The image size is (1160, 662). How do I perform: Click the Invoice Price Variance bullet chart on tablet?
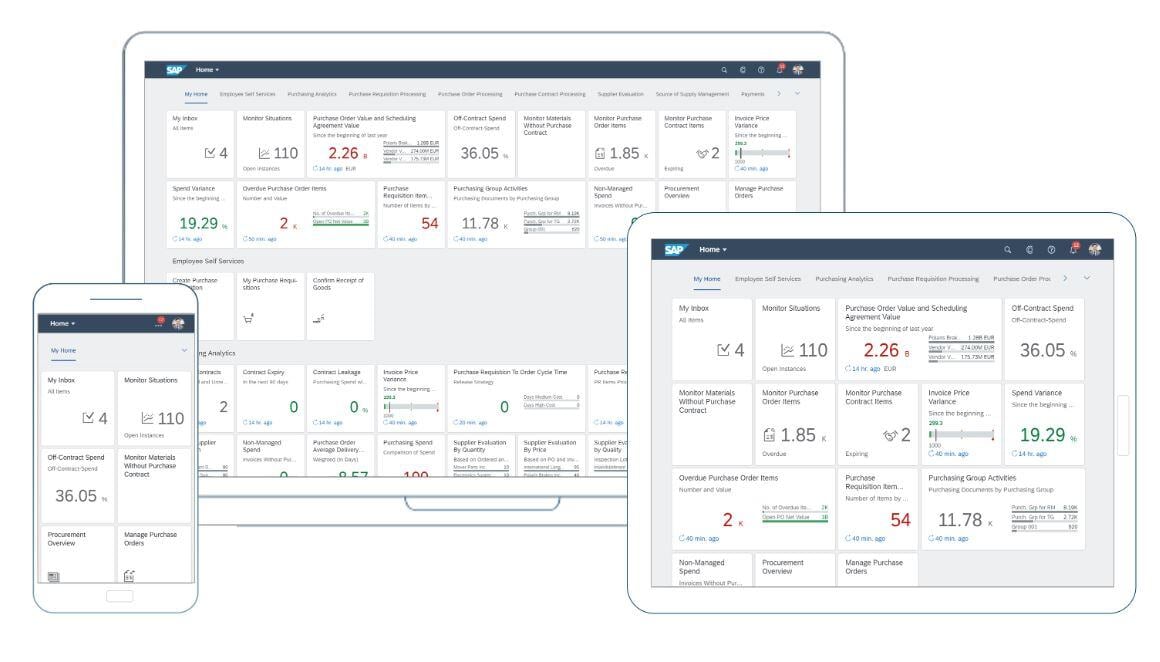961,436
